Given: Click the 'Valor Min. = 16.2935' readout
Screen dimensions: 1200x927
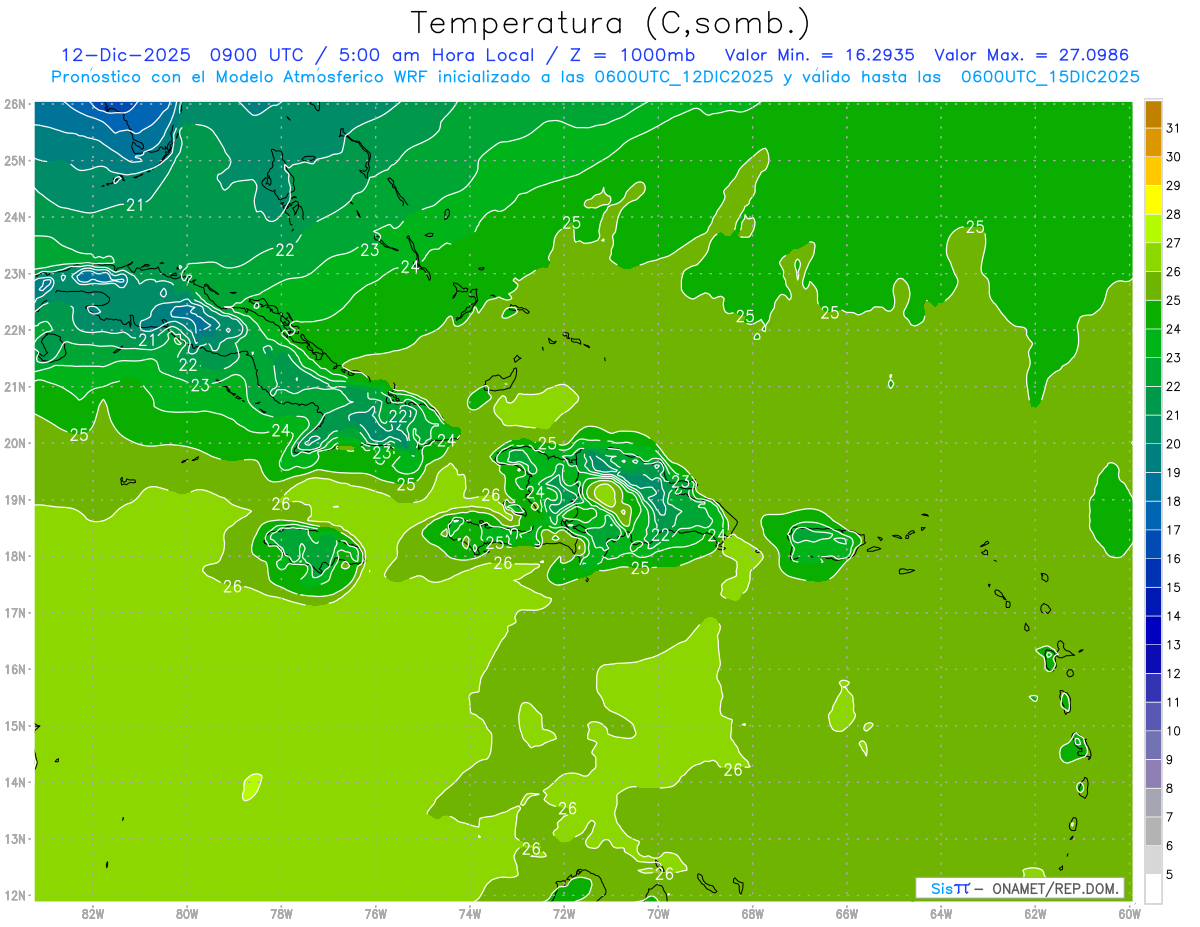Looking at the screenshot, I should 819,55.
